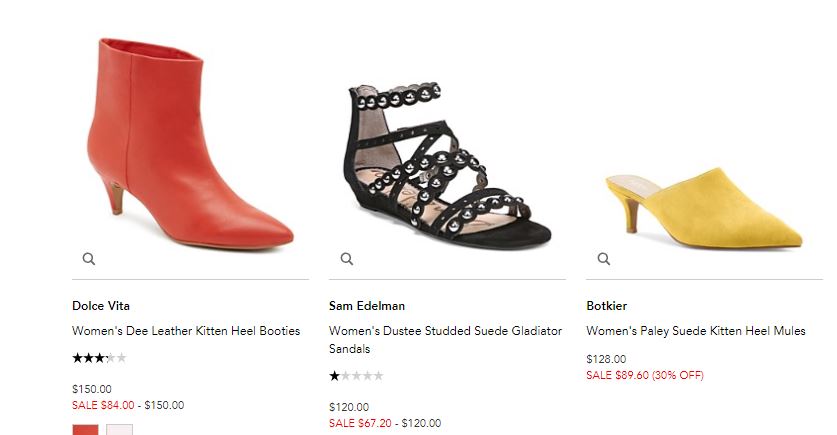837x435 pixels.
Task: Open Women's Paley Suede Kitten Heel Mules link
Action: point(695,331)
